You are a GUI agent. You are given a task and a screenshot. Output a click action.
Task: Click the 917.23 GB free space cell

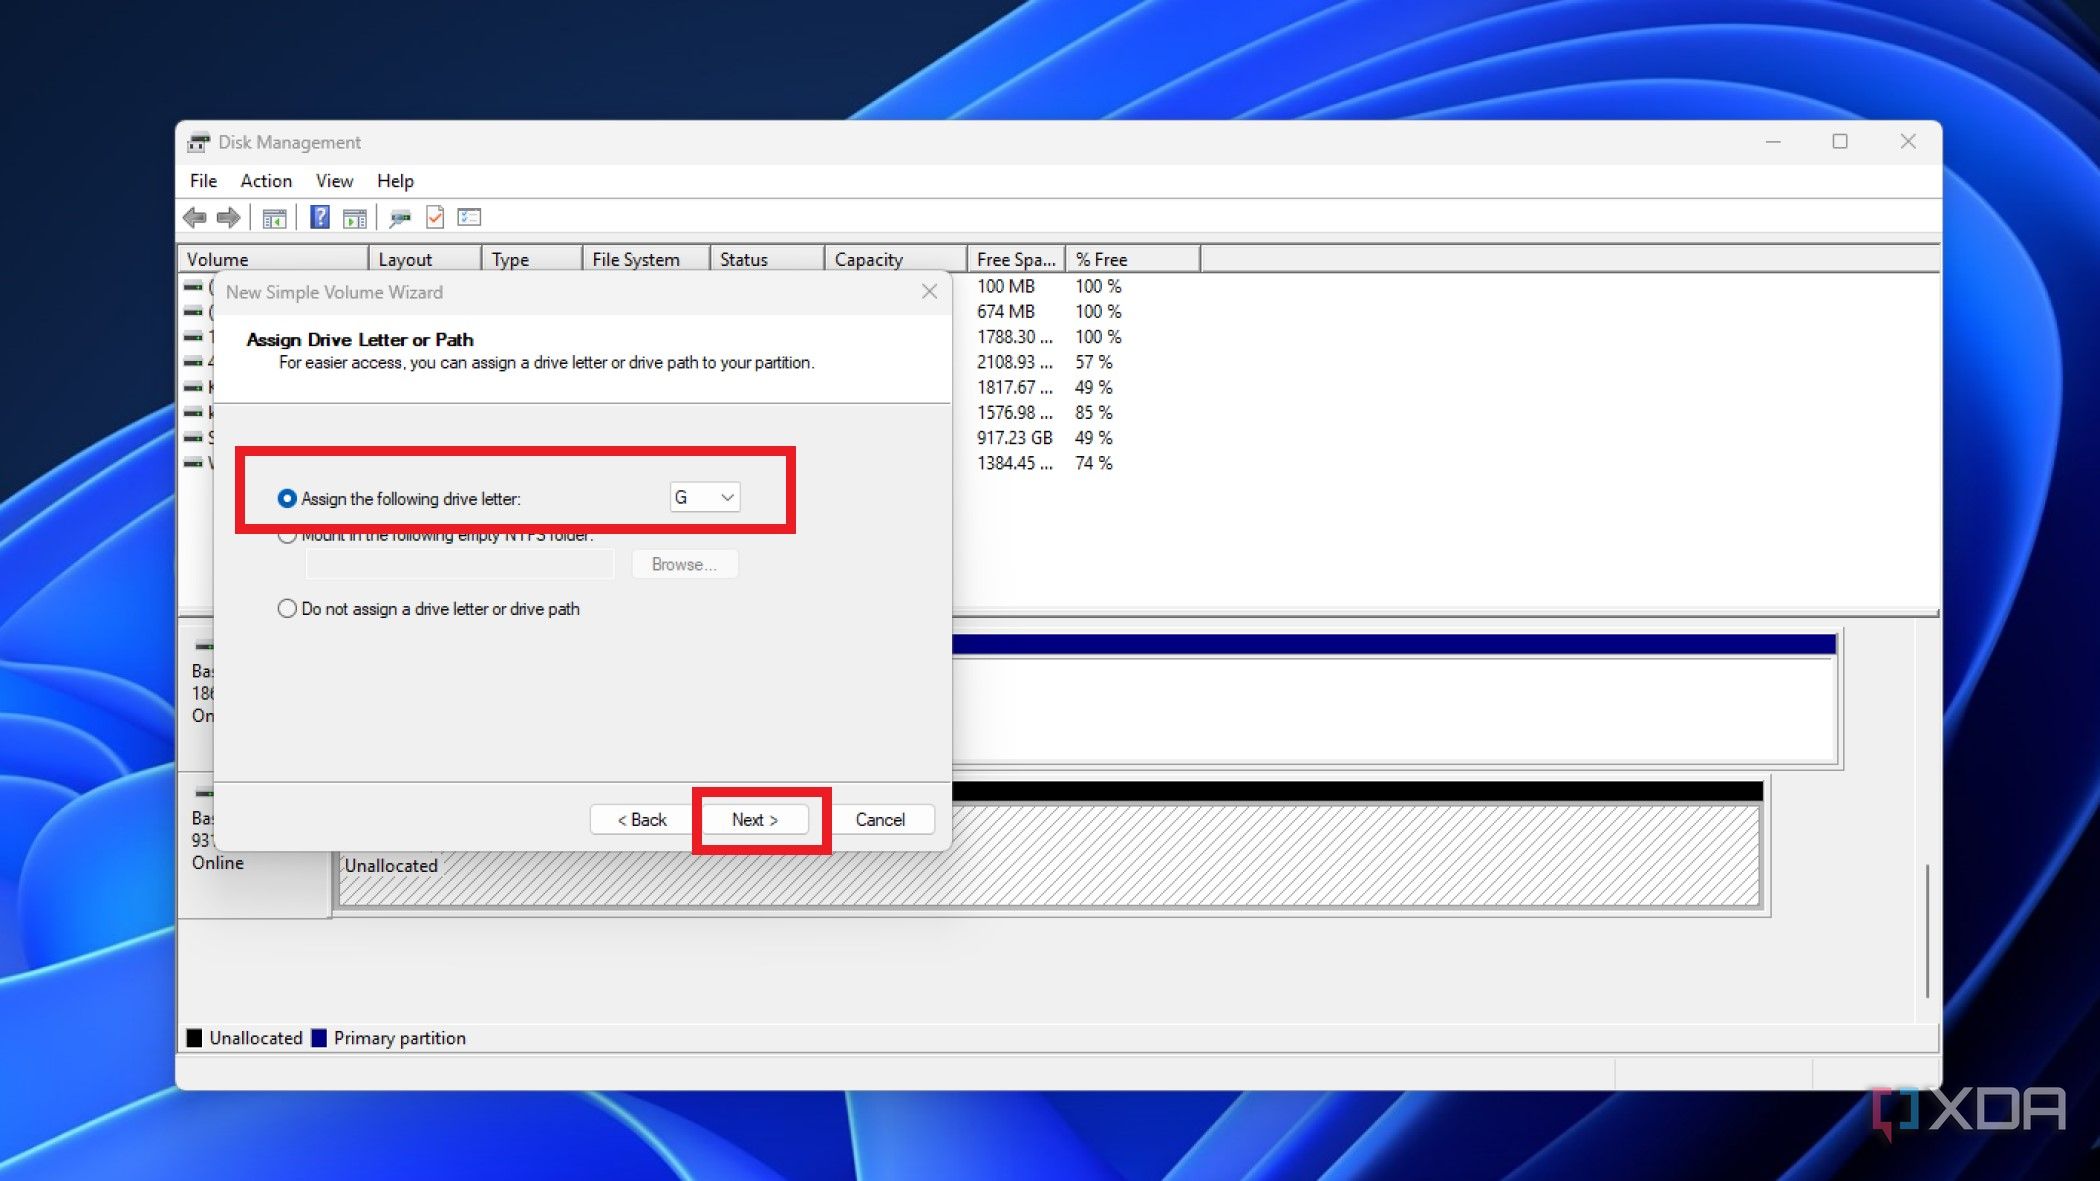coord(1014,438)
